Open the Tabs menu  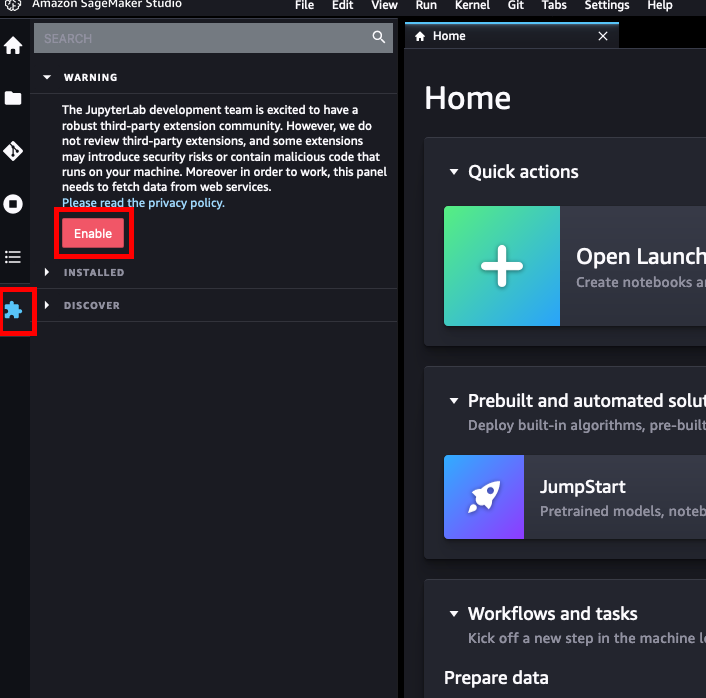(554, 5)
